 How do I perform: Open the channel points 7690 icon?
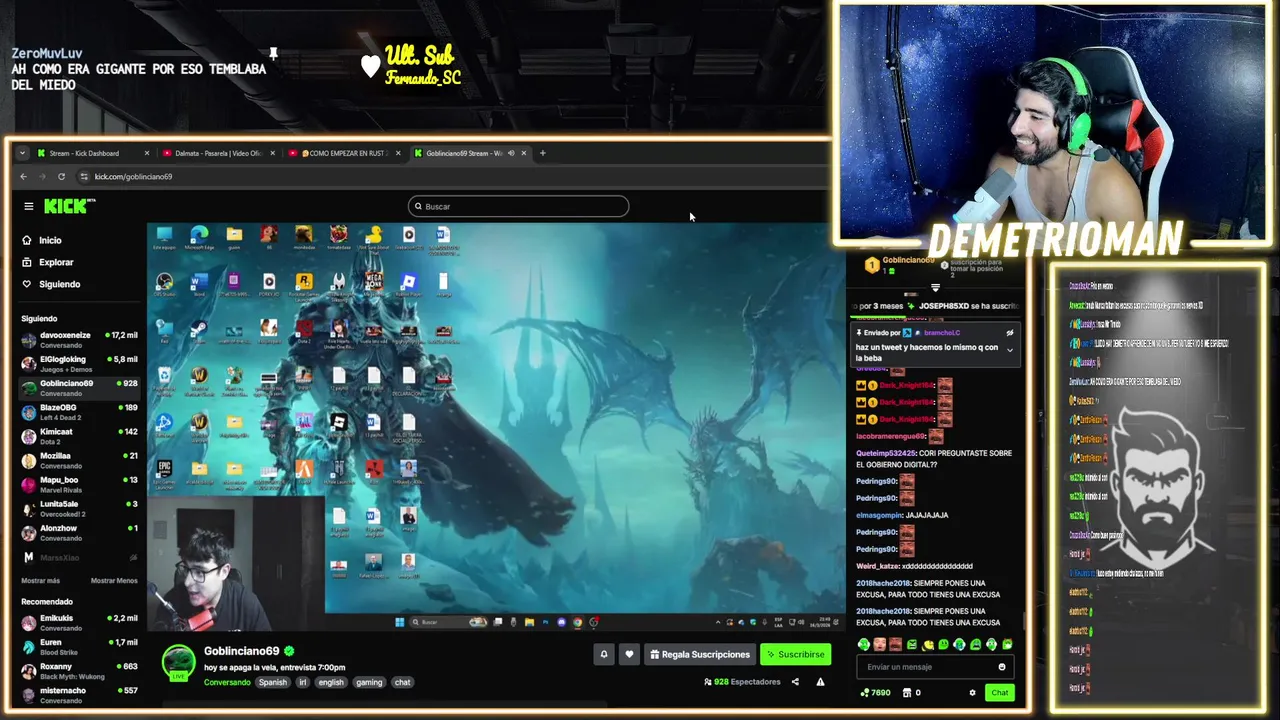pos(864,692)
